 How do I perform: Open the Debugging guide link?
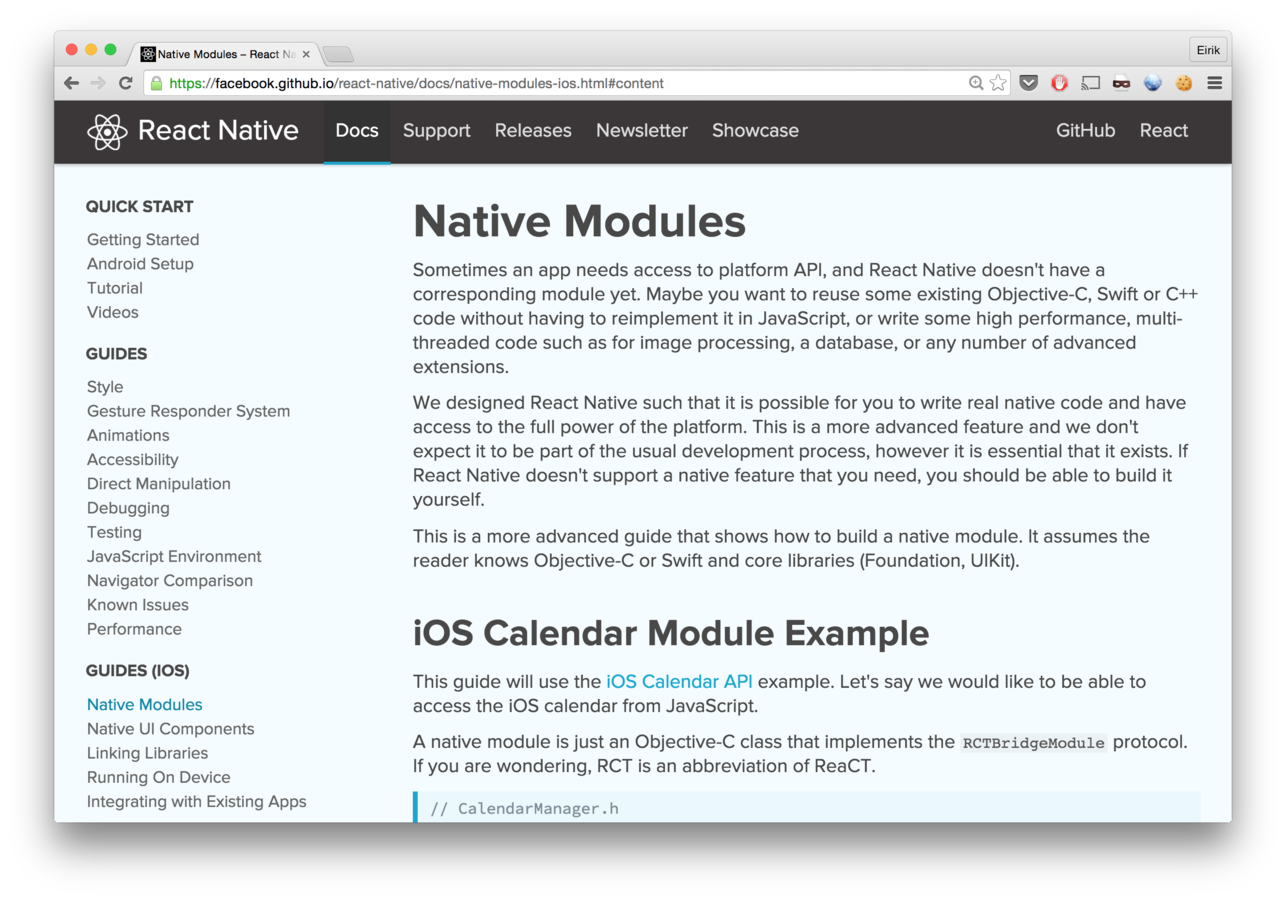click(x=128, y=508)
